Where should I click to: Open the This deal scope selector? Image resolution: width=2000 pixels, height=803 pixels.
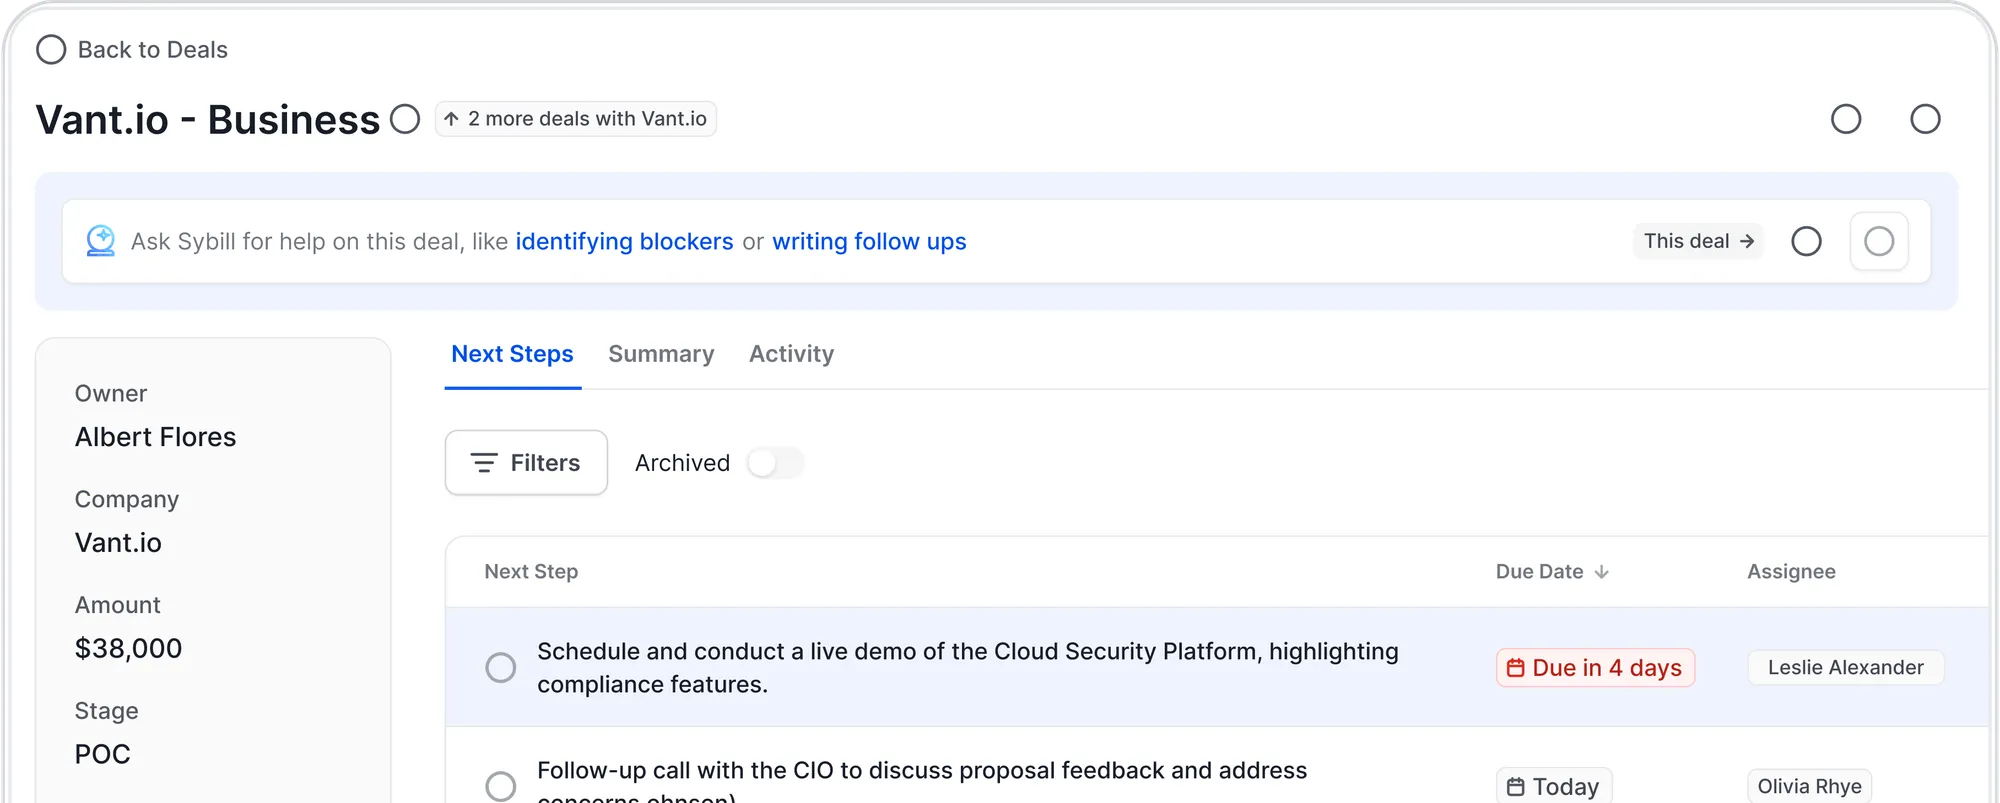[1698, 241]
